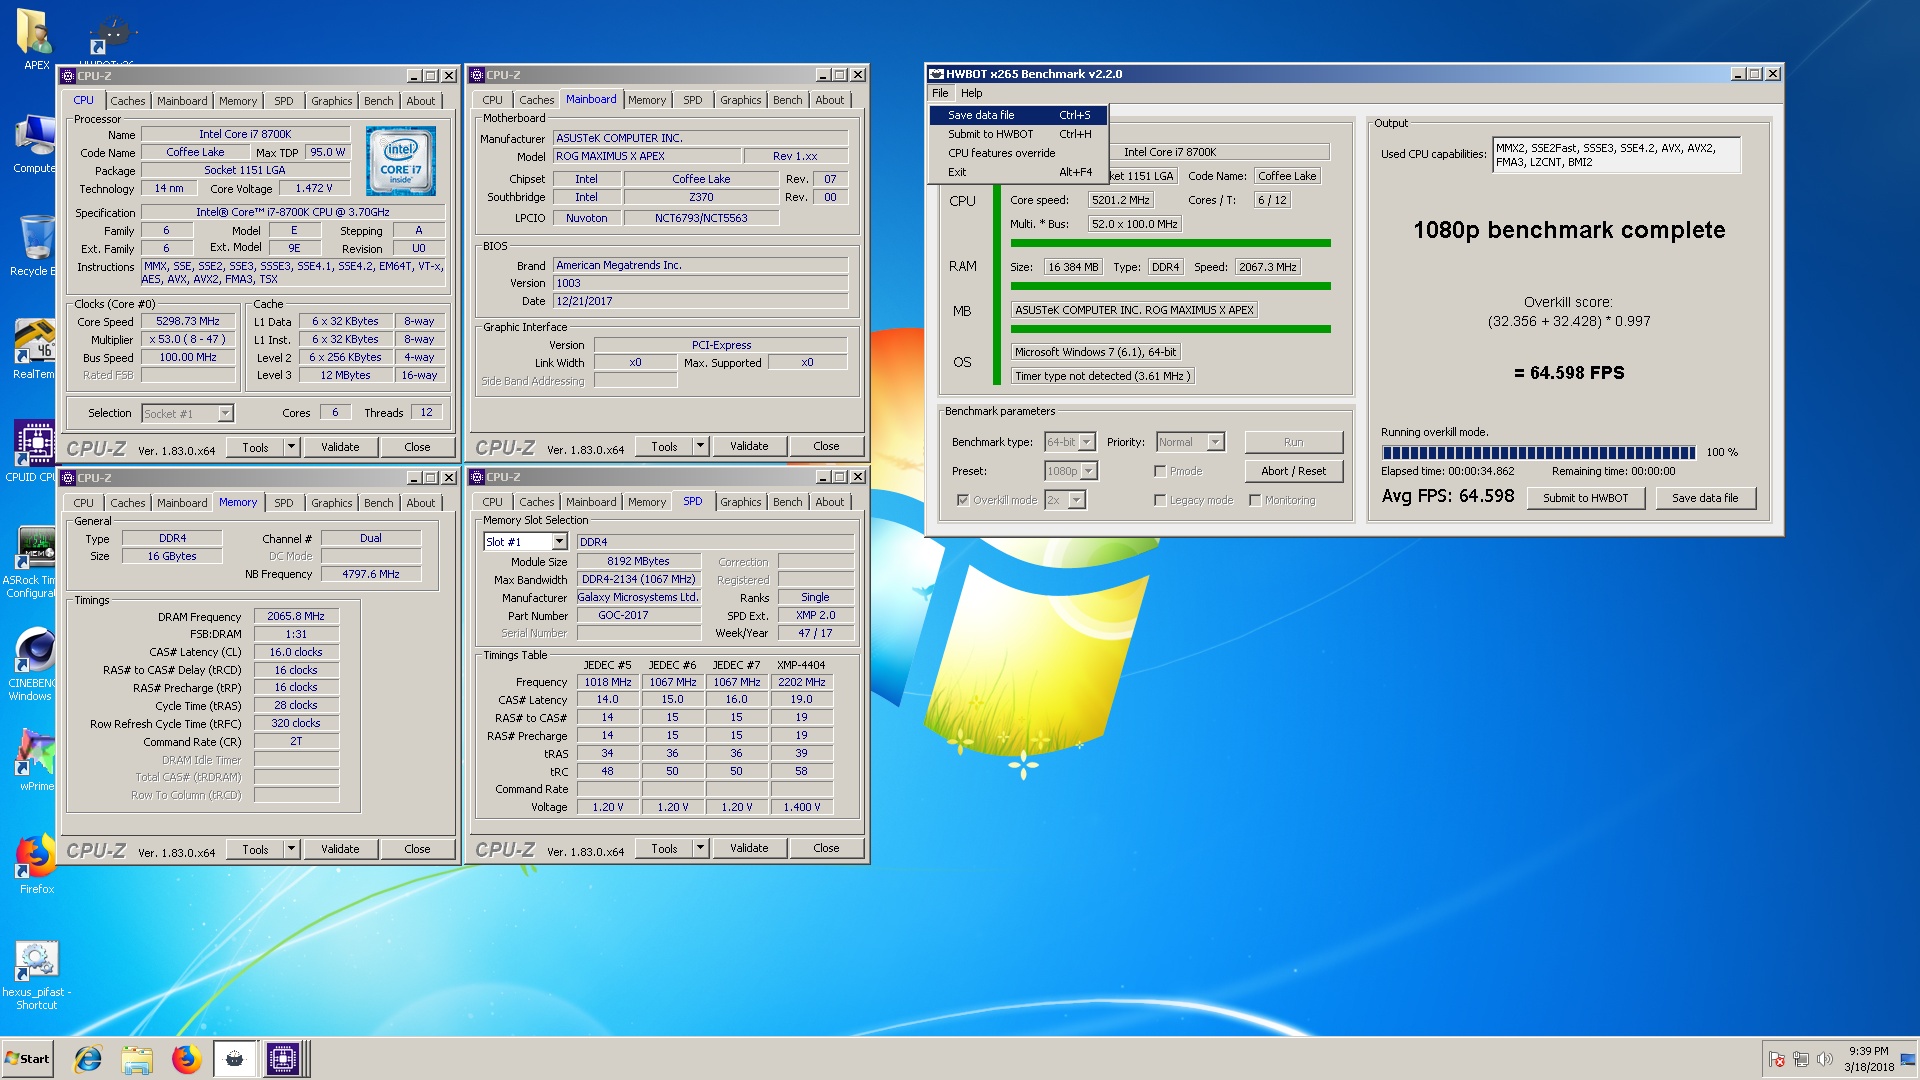Viewport: 1920px width, 1080px height.
Task: Click the Avg FPS: 64.598 result text
Action: pos(1447,496)
